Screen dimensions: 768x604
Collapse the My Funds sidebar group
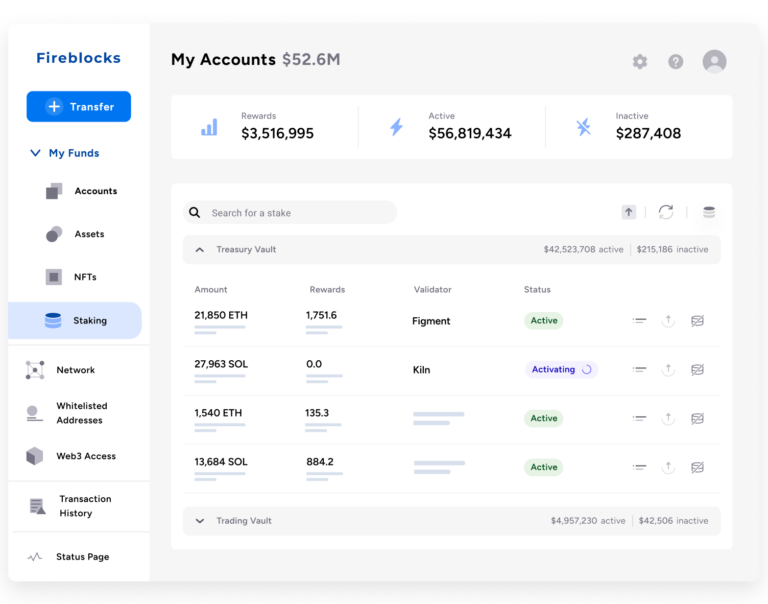coord(36,153)
